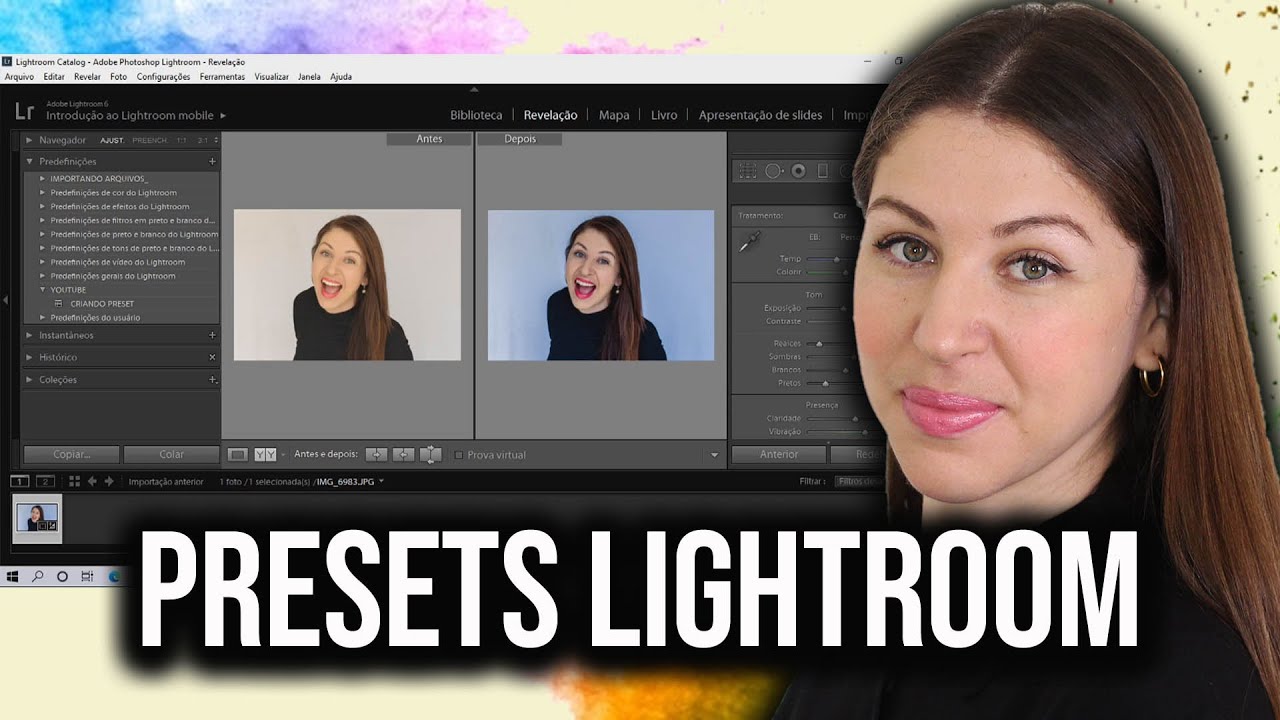Open the Editar menu
This screenshot has width=1280, height=720.
point(54,77)
